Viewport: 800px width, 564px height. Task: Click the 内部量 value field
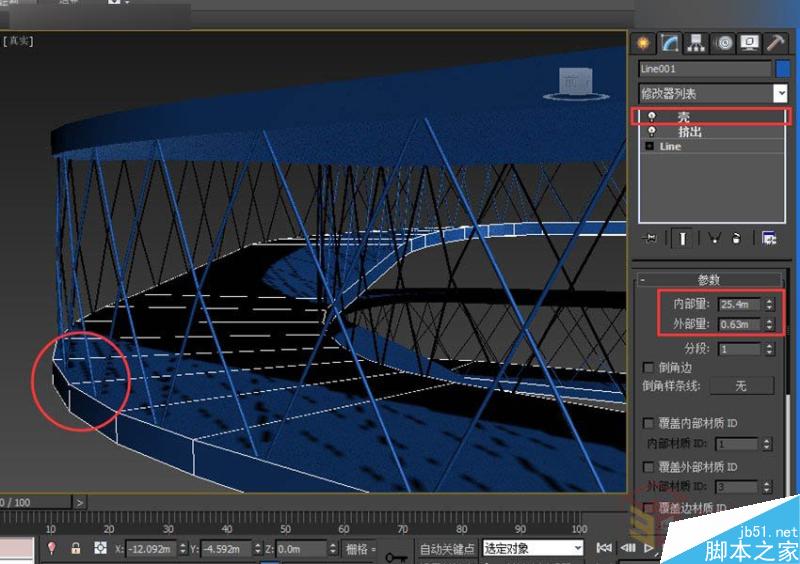click(x=739, y=304)
